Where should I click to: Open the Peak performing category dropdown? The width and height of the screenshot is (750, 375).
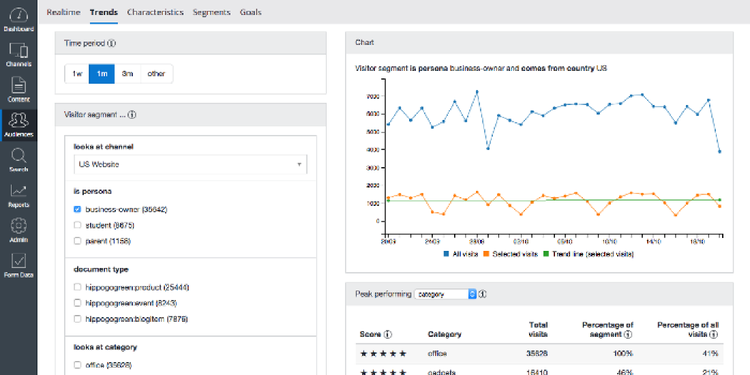click(x=445, y=294)
